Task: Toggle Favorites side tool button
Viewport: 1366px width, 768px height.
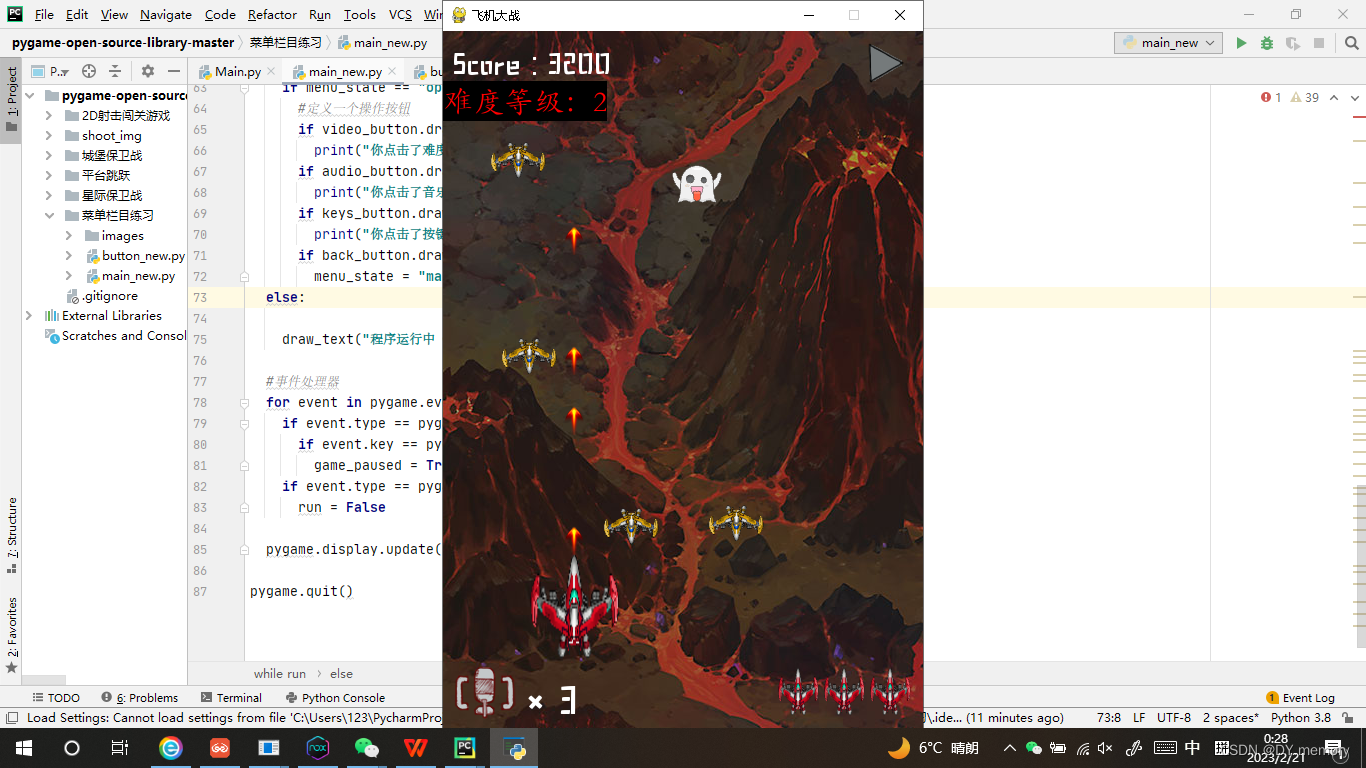Action: point(11,635)
